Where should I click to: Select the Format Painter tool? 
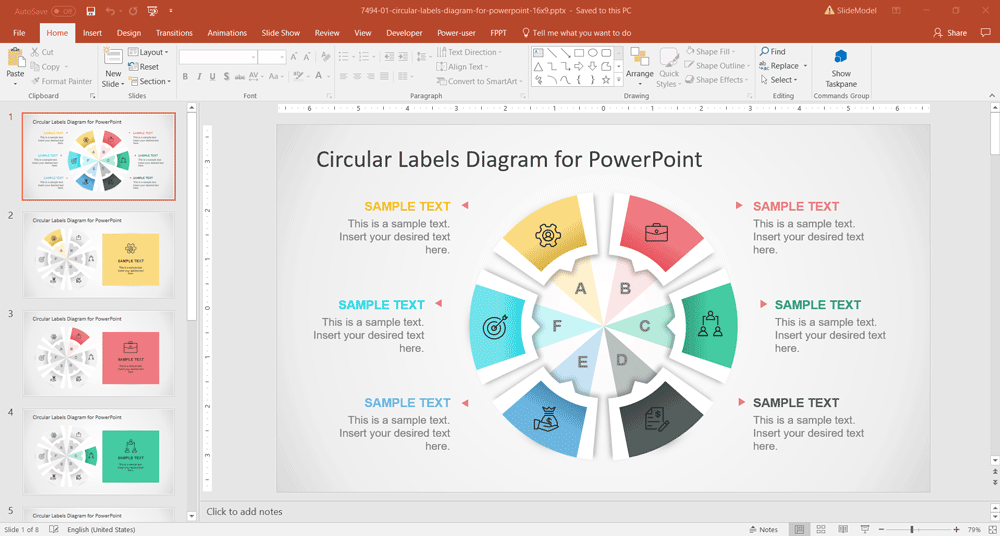61,81
